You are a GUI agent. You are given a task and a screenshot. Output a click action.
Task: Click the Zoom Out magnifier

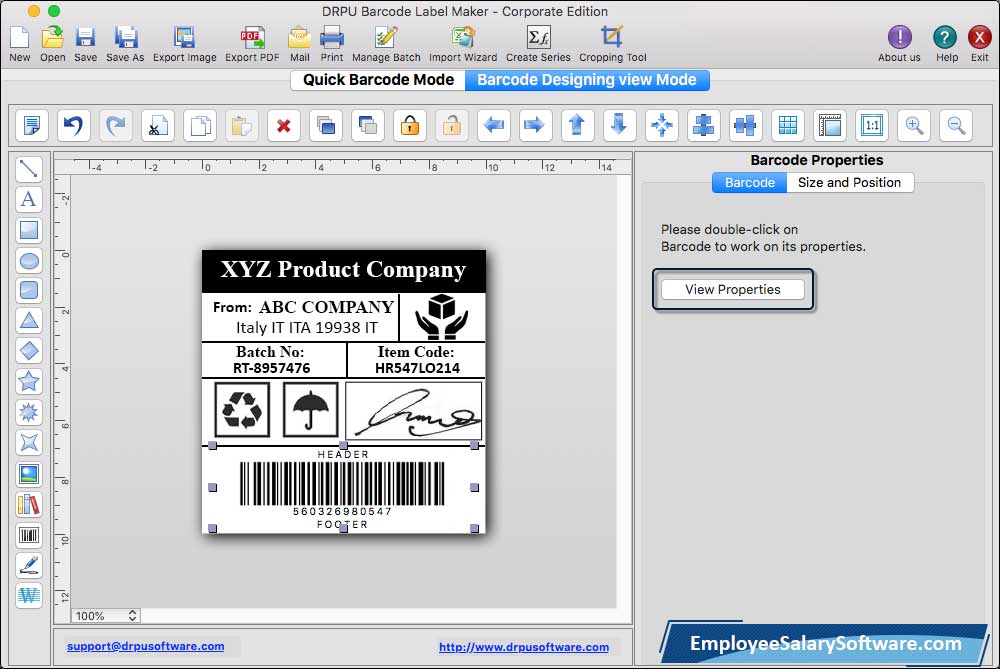tap(956, 125)
